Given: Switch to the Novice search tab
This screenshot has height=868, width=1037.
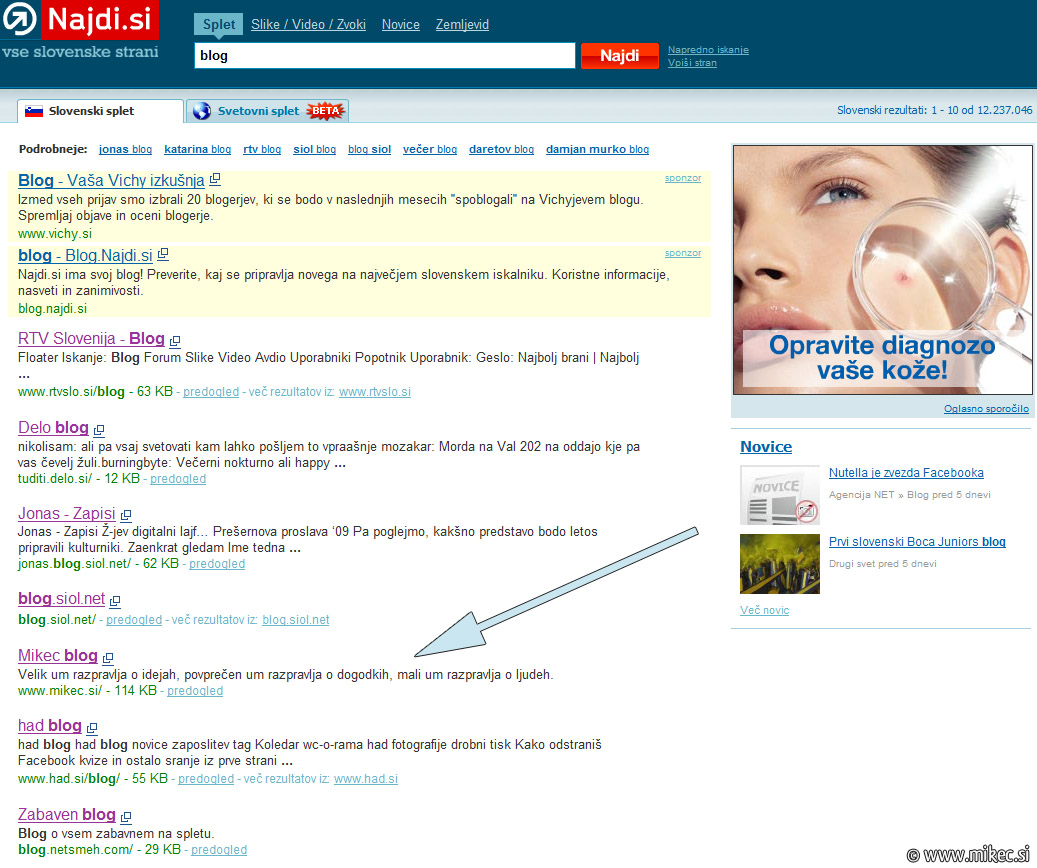Looking at the screenshot, I should (x=401, y=24).
